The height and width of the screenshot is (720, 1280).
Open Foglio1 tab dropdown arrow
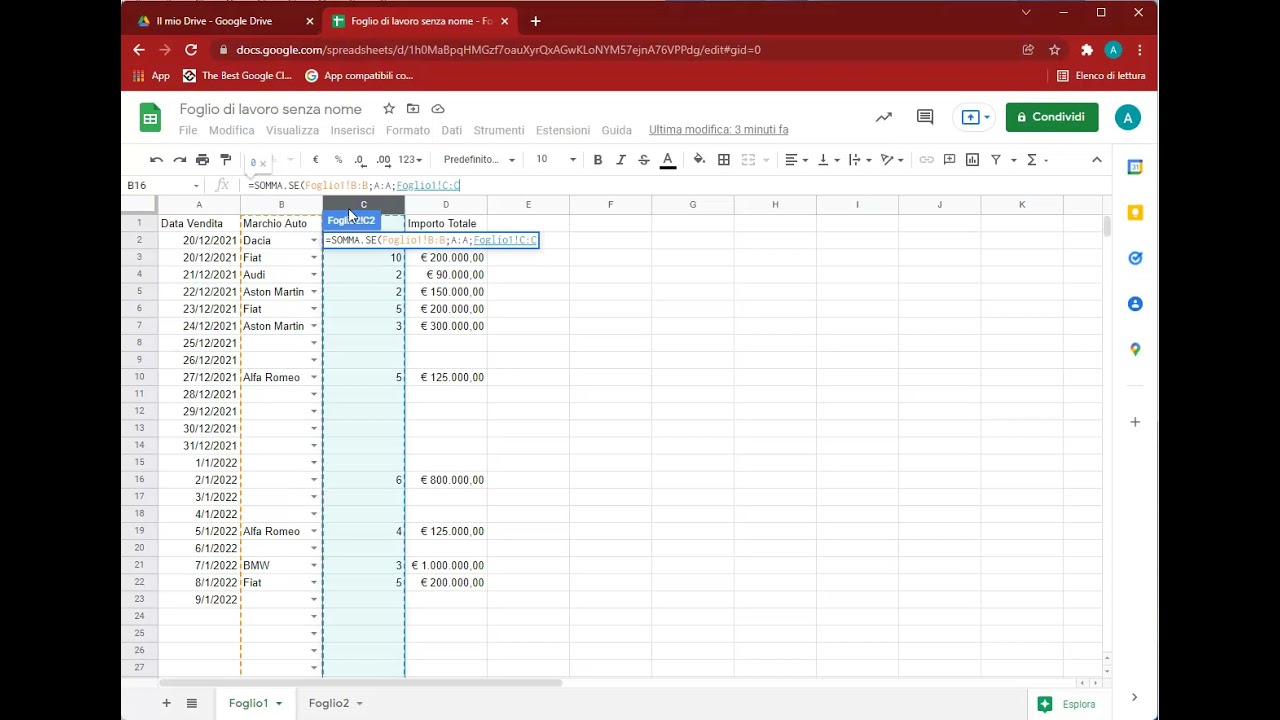click(279, 703)
